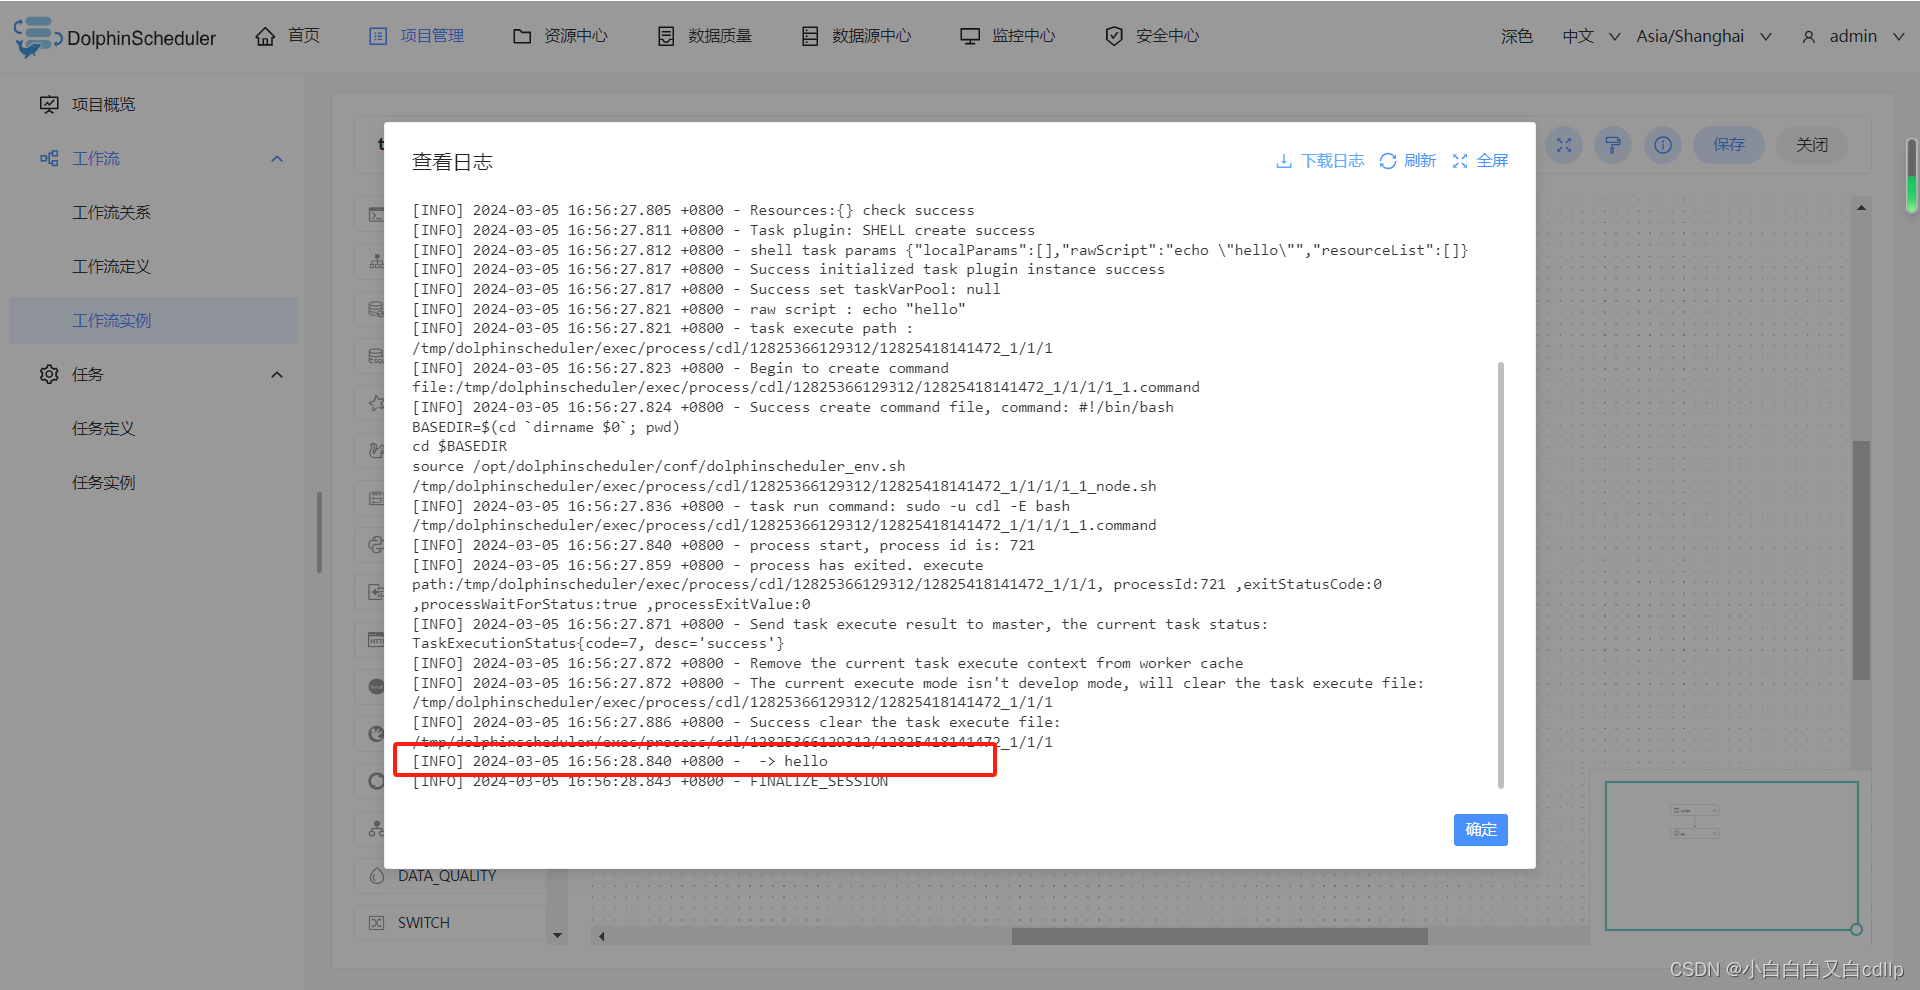Click the FINALIZE_SESSION log line

point(650,781)
